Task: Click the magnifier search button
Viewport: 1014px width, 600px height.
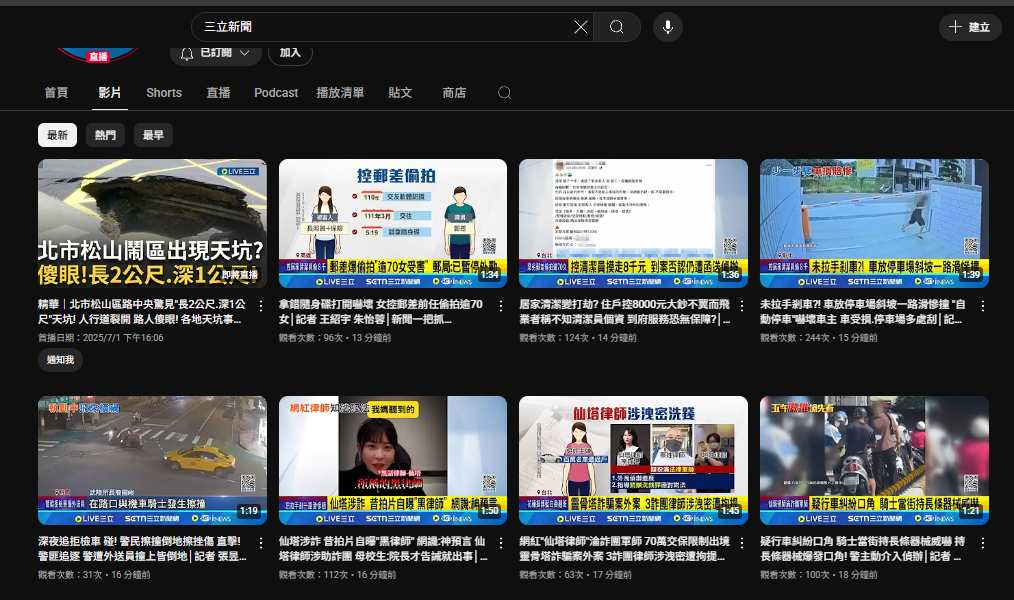Action: 617,27
